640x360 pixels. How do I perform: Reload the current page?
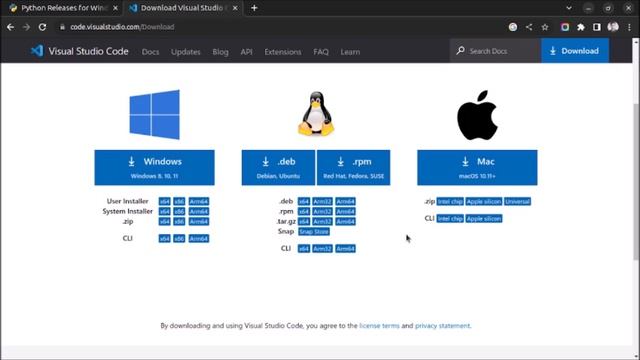pos(42,27)
